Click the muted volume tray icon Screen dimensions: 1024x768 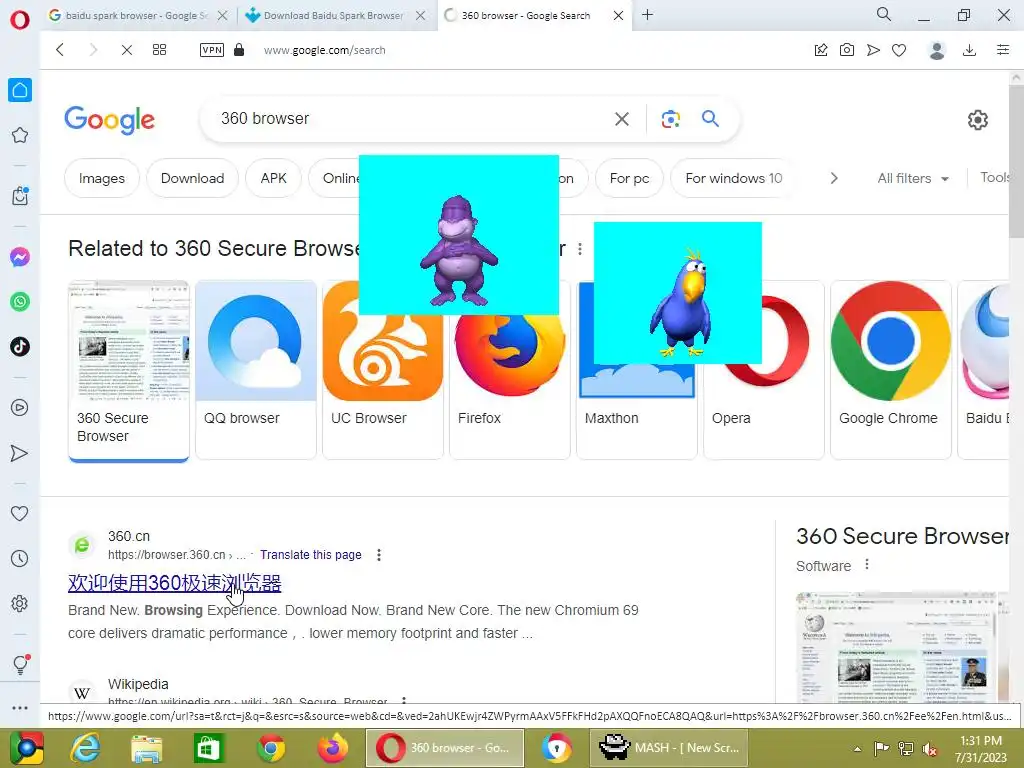[x=929, y=748]
